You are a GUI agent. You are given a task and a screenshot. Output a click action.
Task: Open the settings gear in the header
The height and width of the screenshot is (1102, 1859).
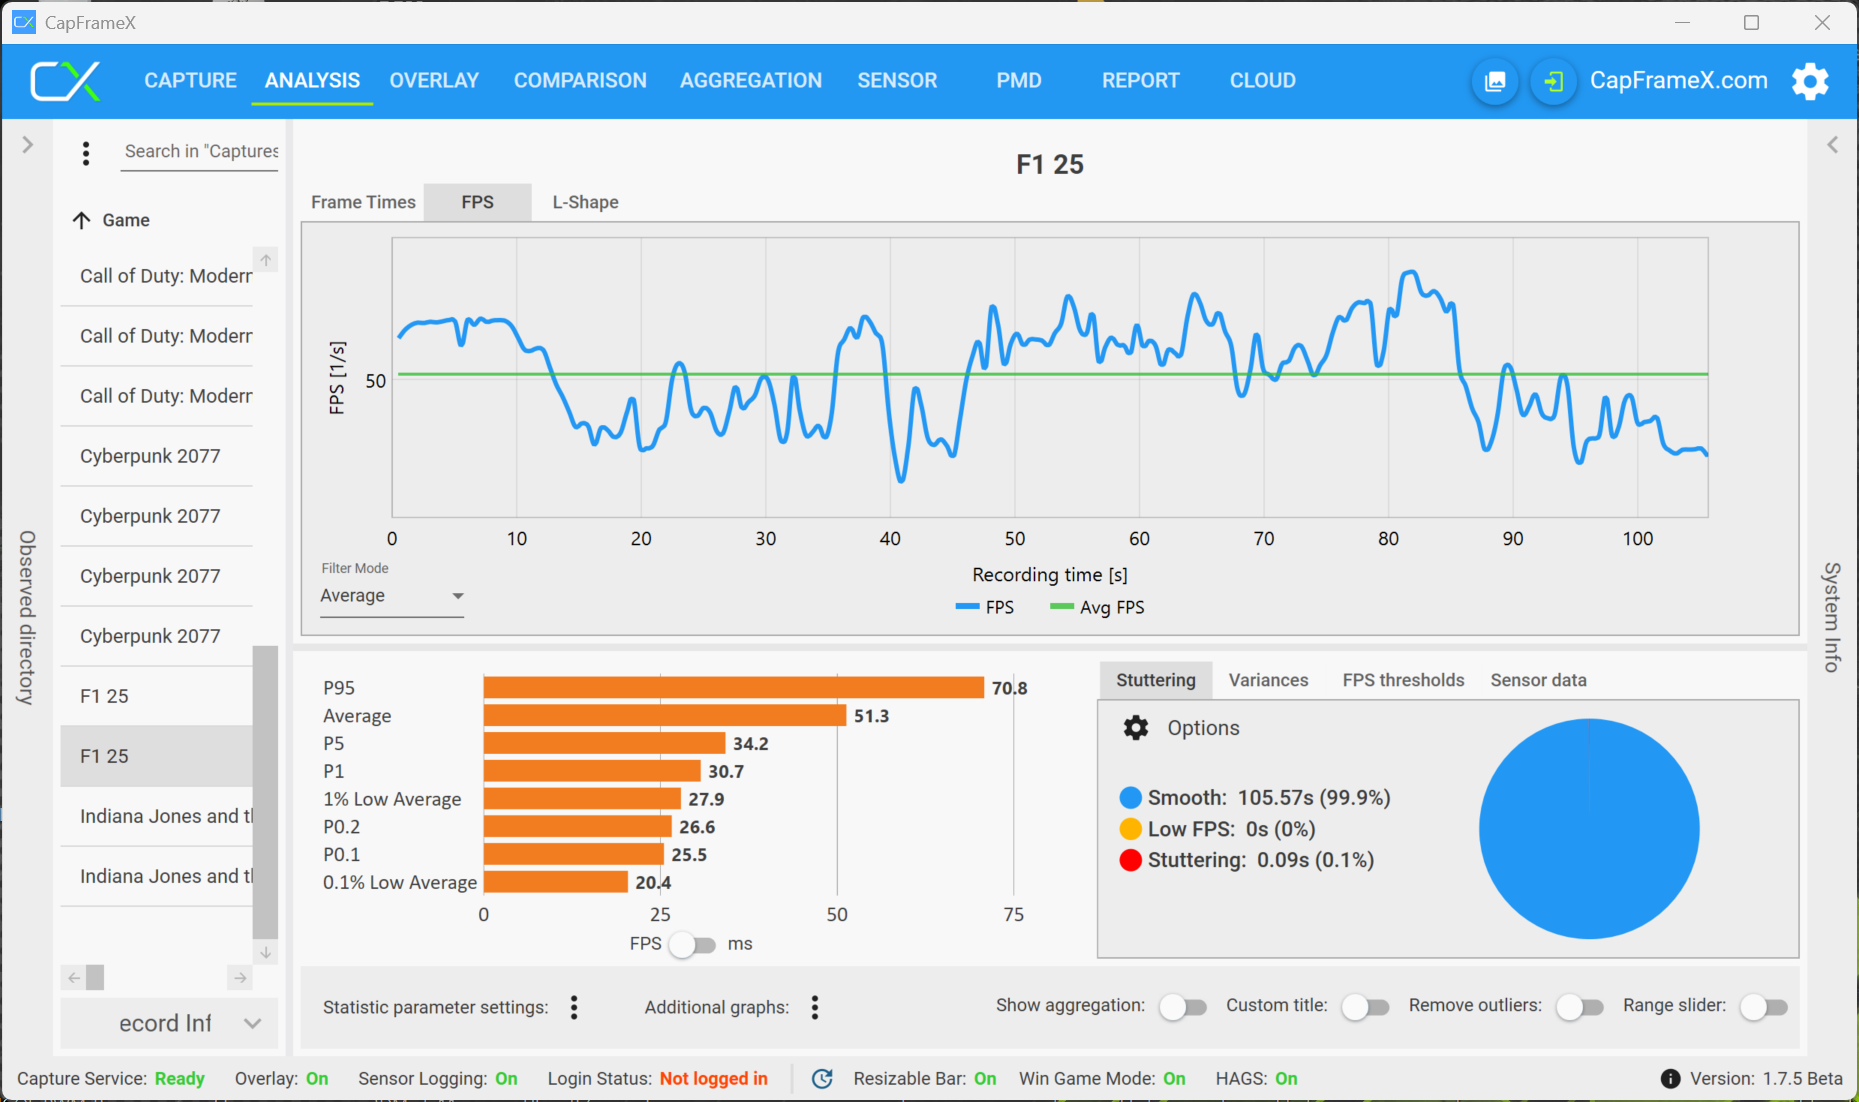click(1809, 81)
